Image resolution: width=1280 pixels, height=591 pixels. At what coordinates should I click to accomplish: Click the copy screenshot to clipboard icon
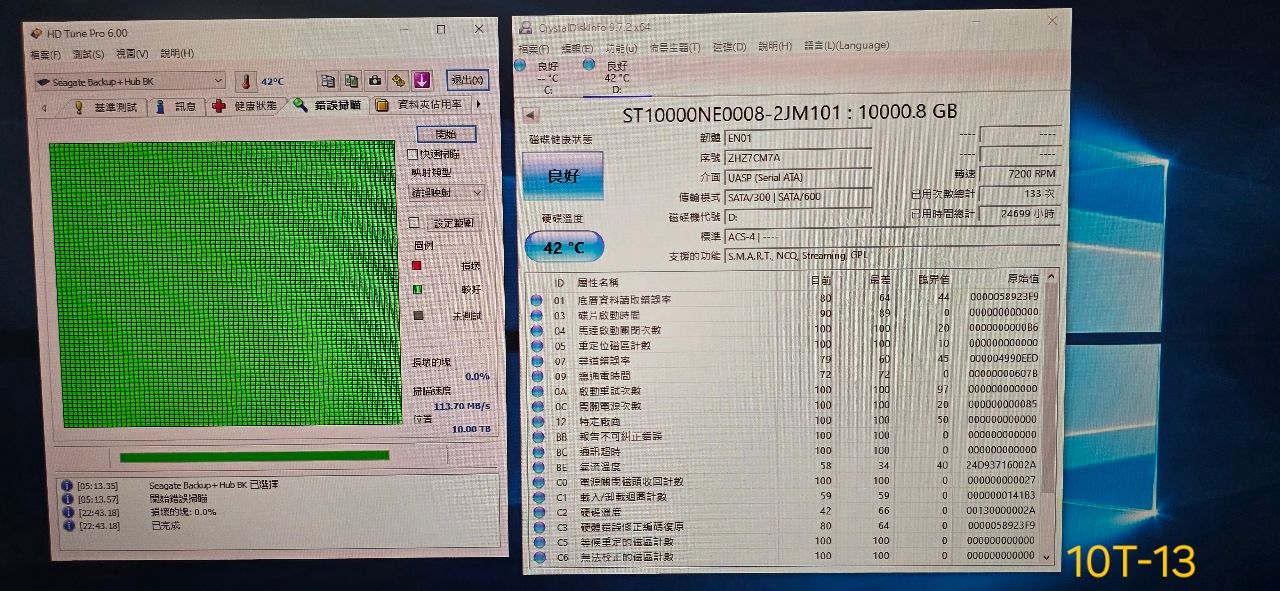click(x=351, y=81)
